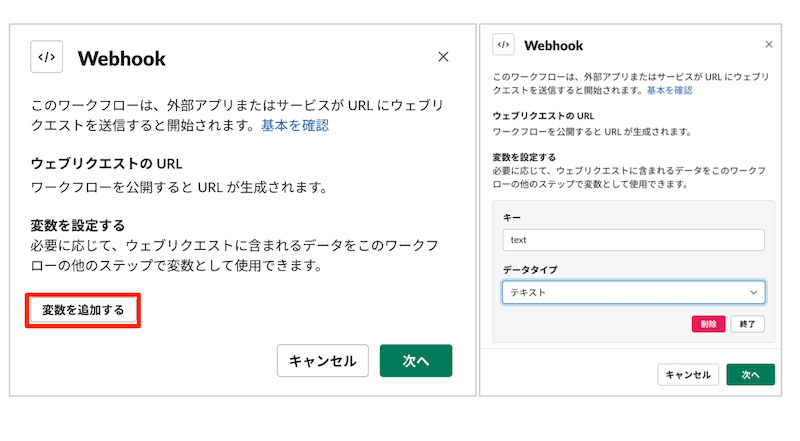The width and height of the screenshot is (800, 441).
Task: Click the Webhook title in larger dialog
Action: point(121,58)
